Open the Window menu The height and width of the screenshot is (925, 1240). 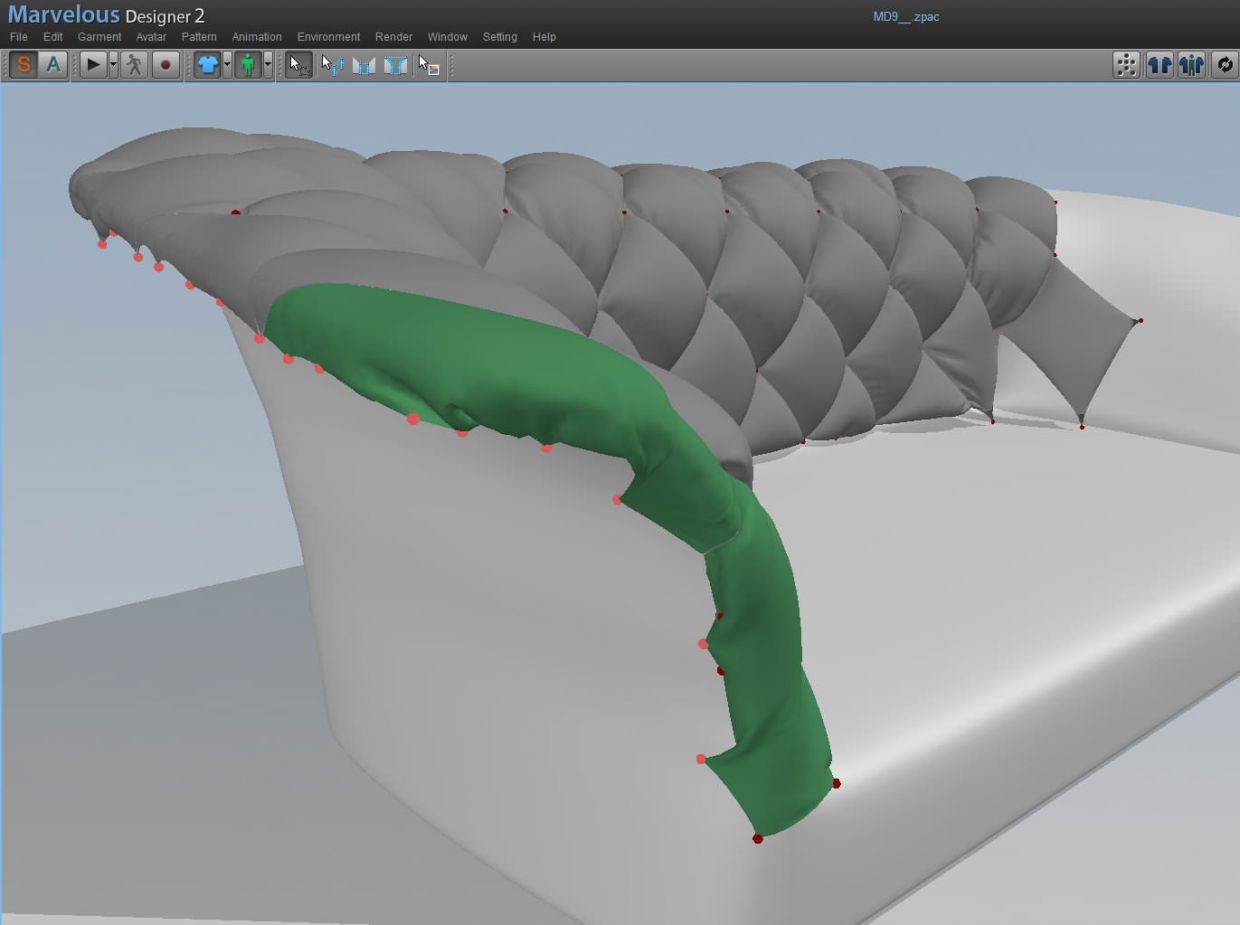coord(447,37)
